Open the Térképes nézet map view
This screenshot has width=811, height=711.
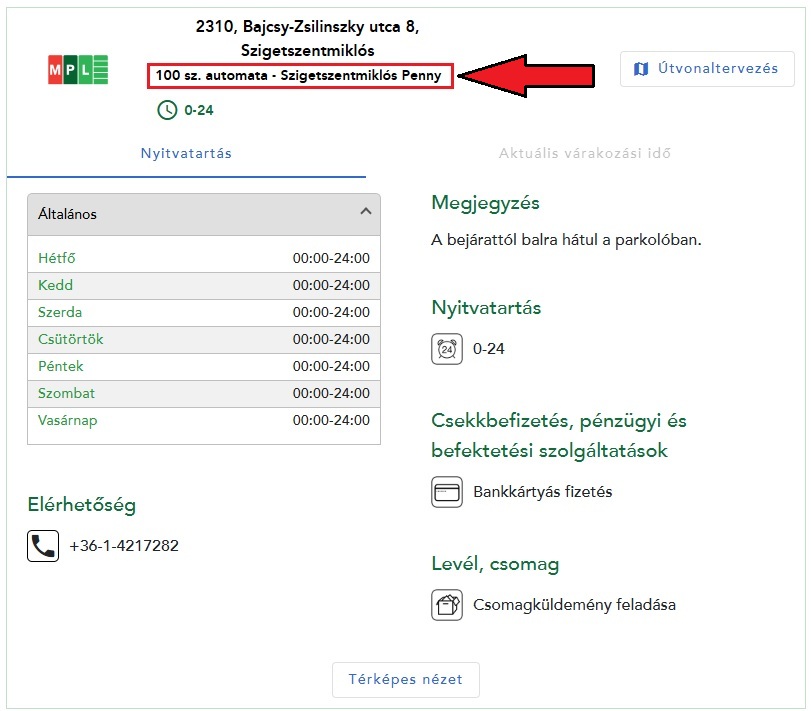click(x=405, y=679)
